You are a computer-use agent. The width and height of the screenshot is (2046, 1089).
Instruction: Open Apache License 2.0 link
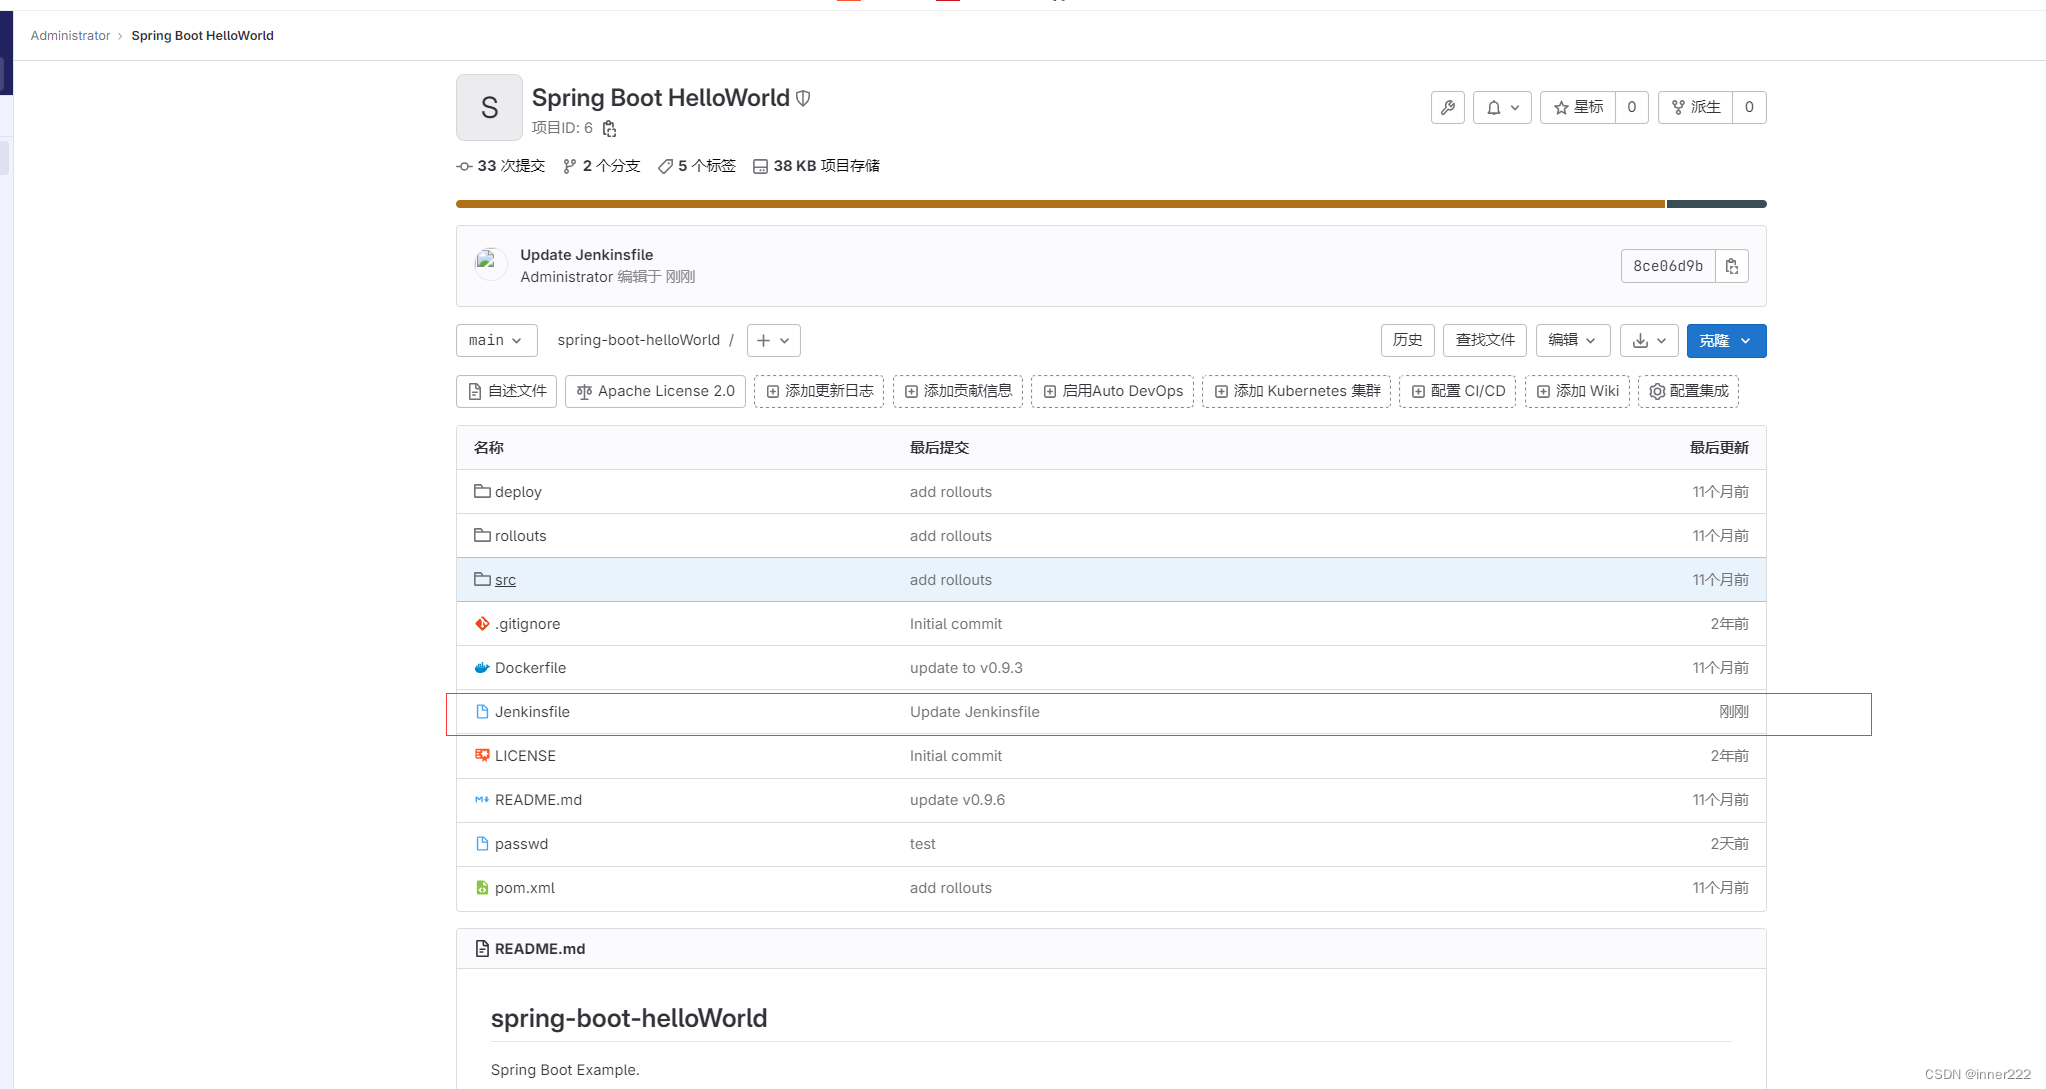tap(655, 391)
